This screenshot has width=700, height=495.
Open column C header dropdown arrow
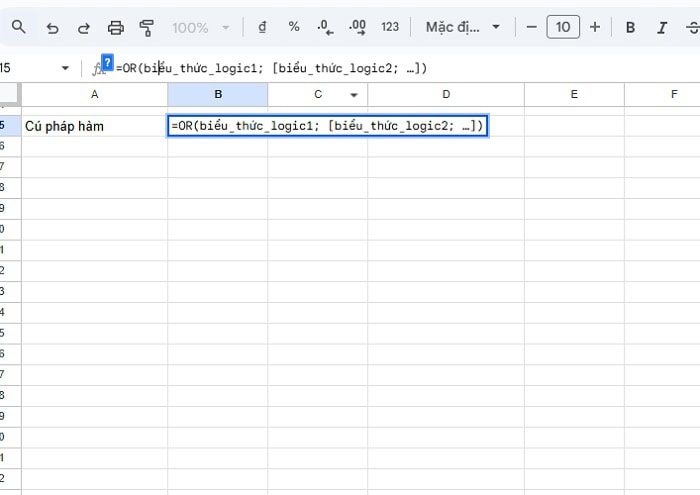(353, 95)
